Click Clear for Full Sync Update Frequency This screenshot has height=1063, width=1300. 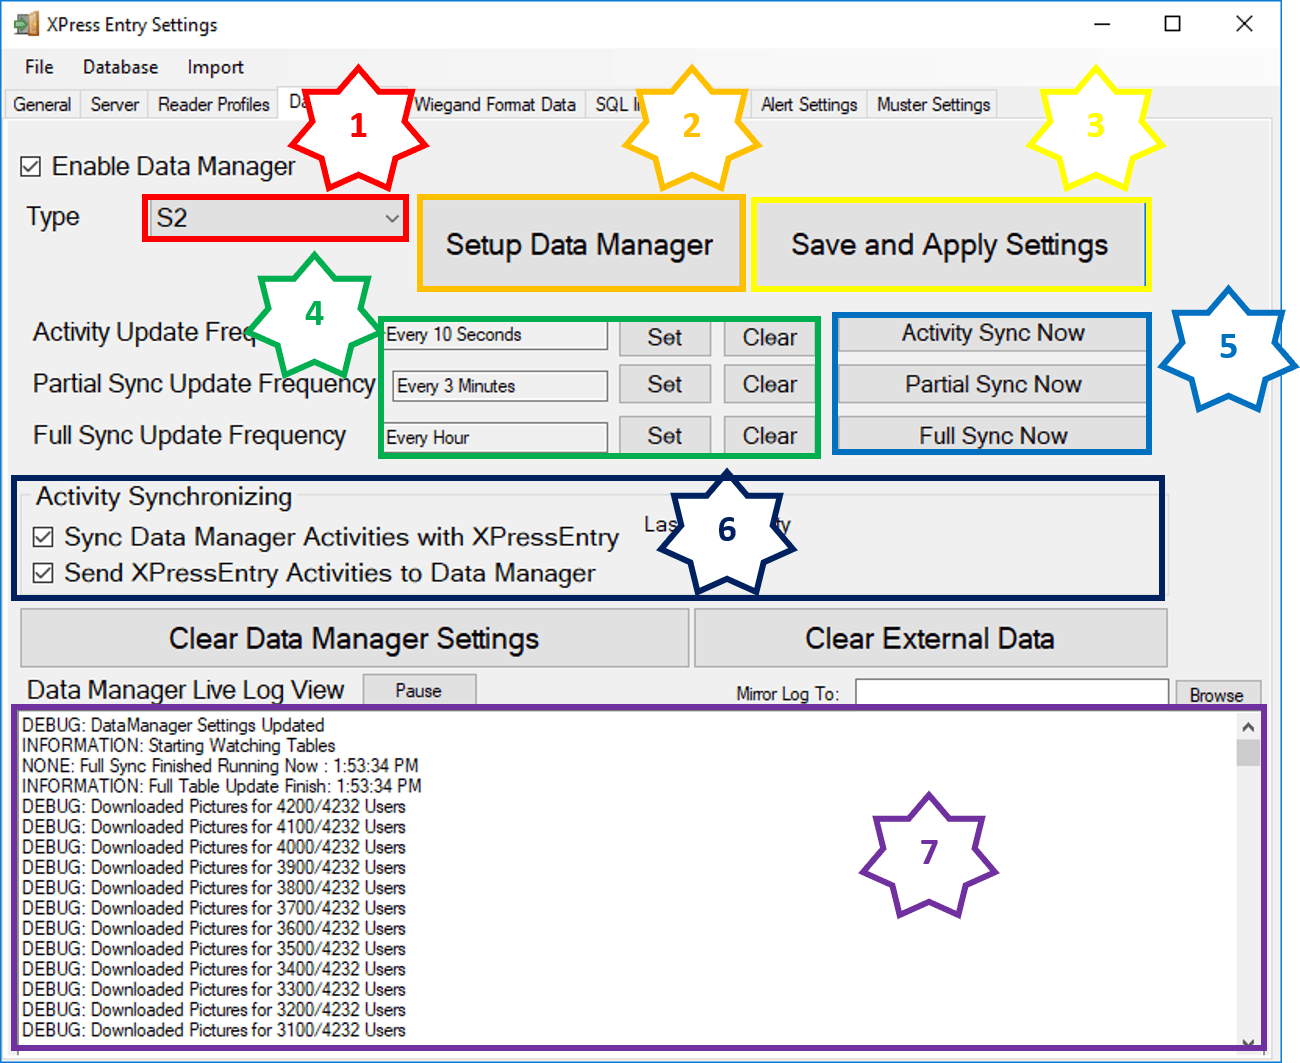tap(769, 436)
